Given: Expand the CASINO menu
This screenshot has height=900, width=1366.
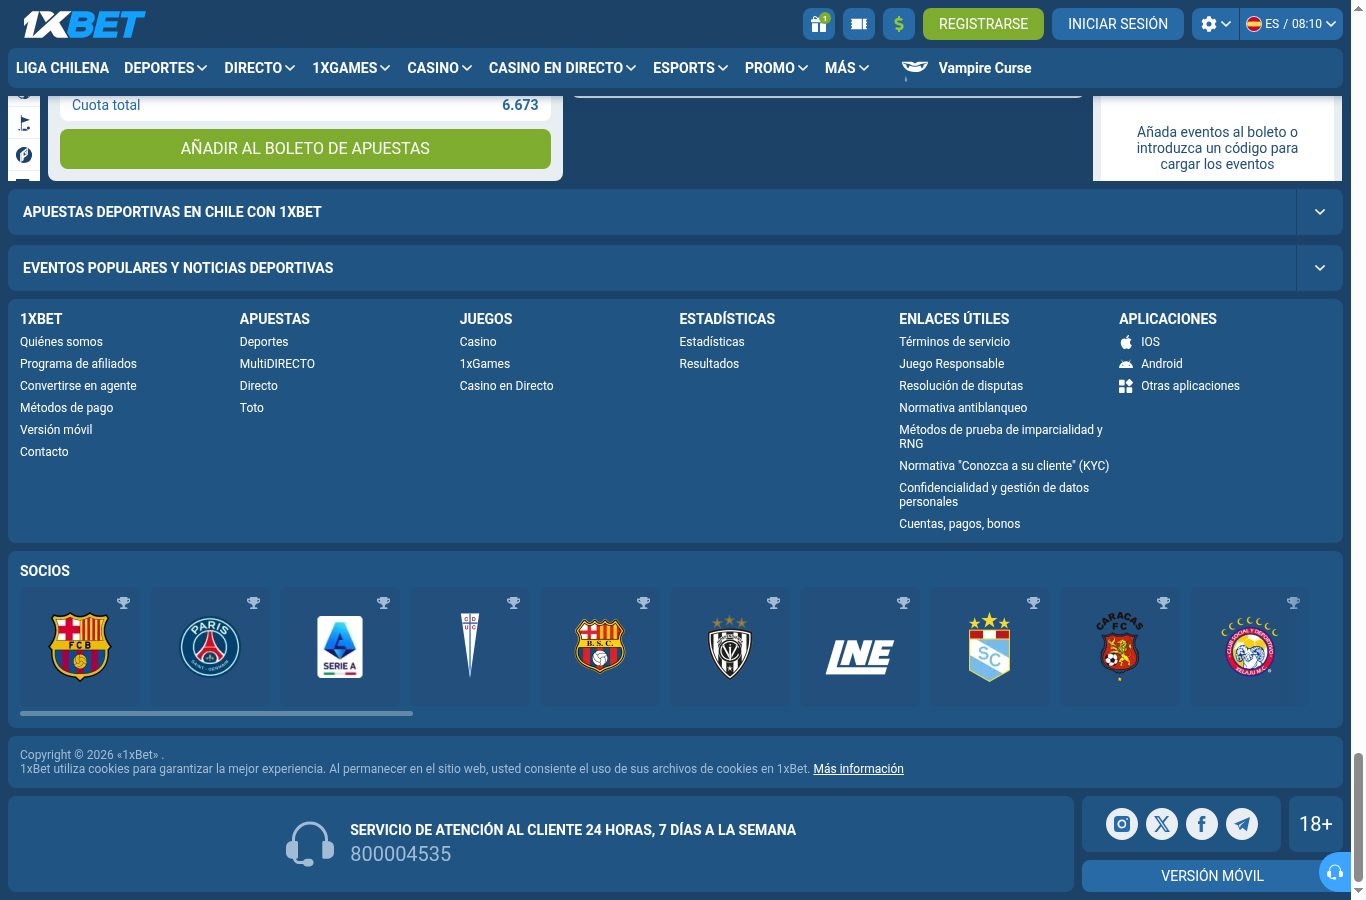Looking at the screenshot, I should (439, 68).
